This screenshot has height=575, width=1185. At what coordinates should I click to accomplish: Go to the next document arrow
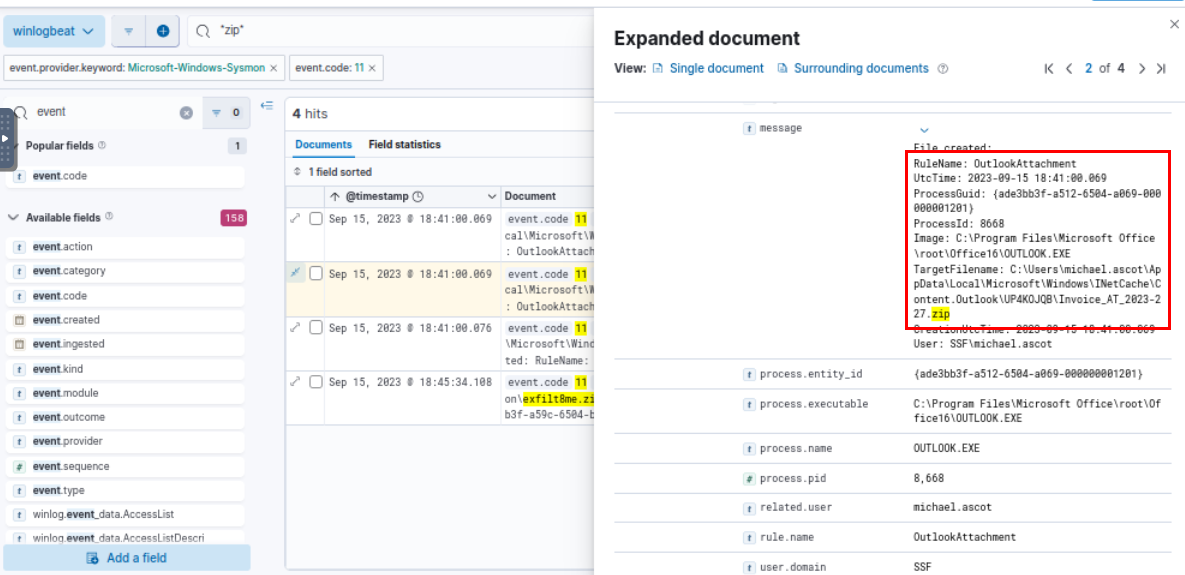tap(1142, 69)
